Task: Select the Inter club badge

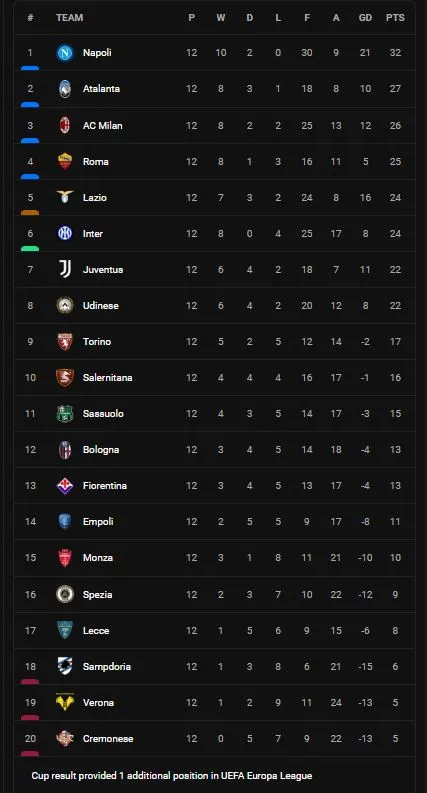Action: (x=65, y=233)
